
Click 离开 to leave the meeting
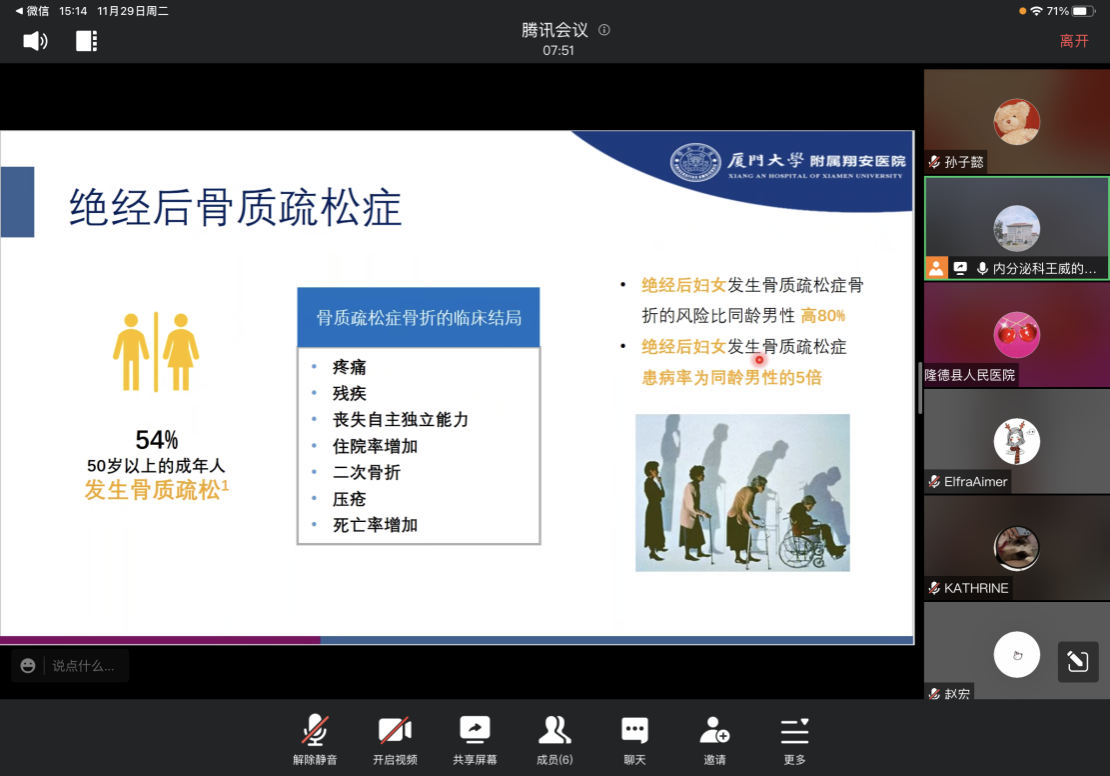[1074, 41]
